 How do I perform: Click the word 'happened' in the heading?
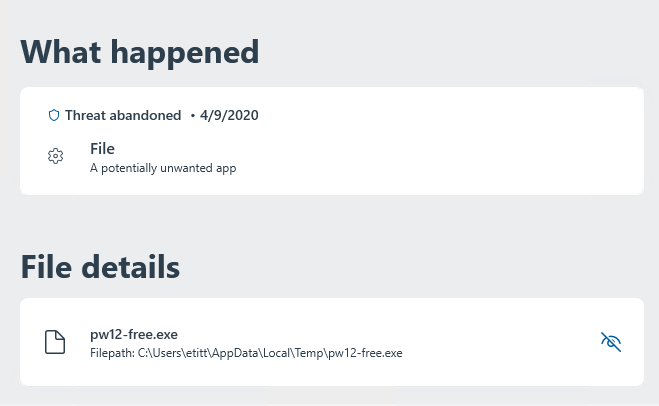[x=185, y=53]
